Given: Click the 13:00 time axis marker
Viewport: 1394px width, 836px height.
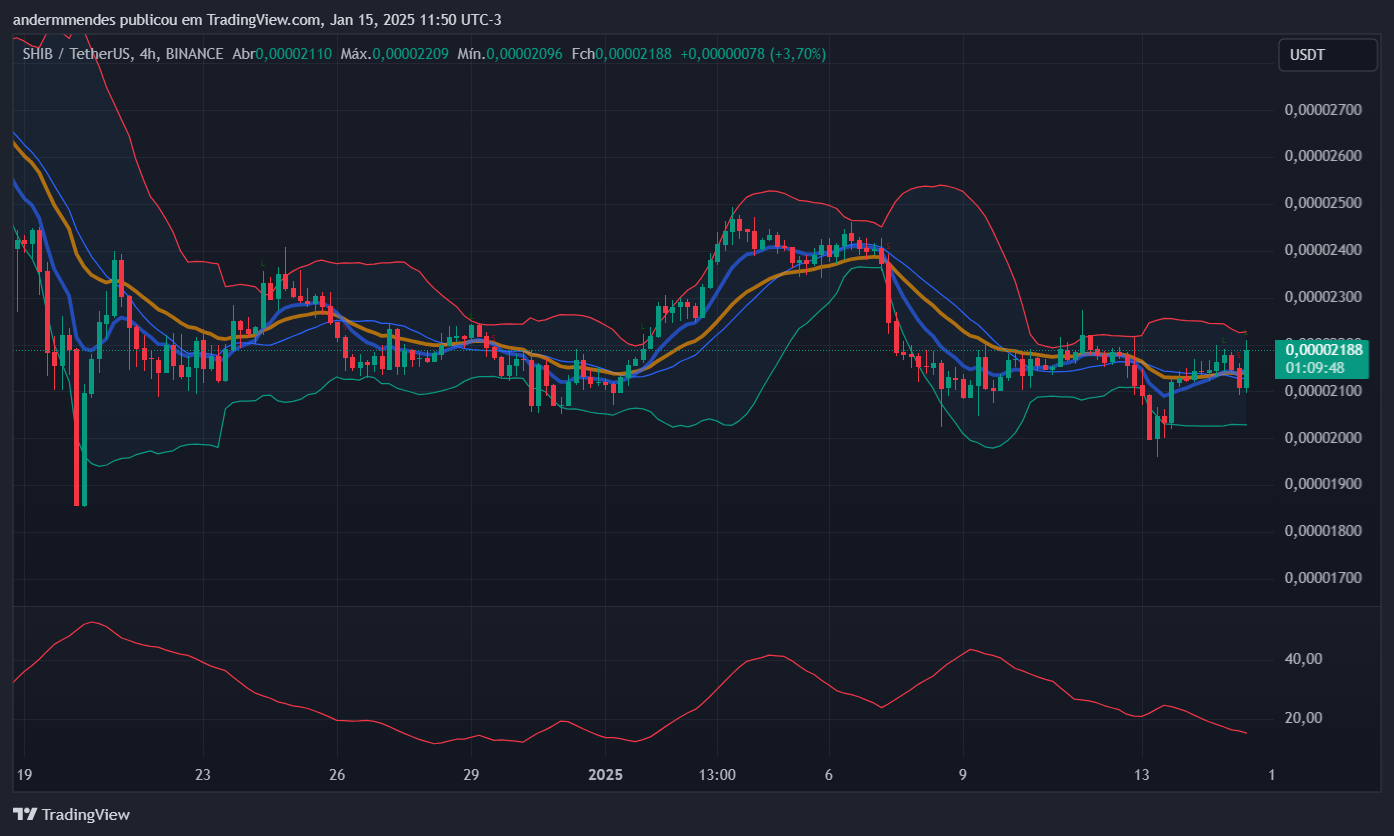Looking at the screenshot, I should (x=717, y=775).
